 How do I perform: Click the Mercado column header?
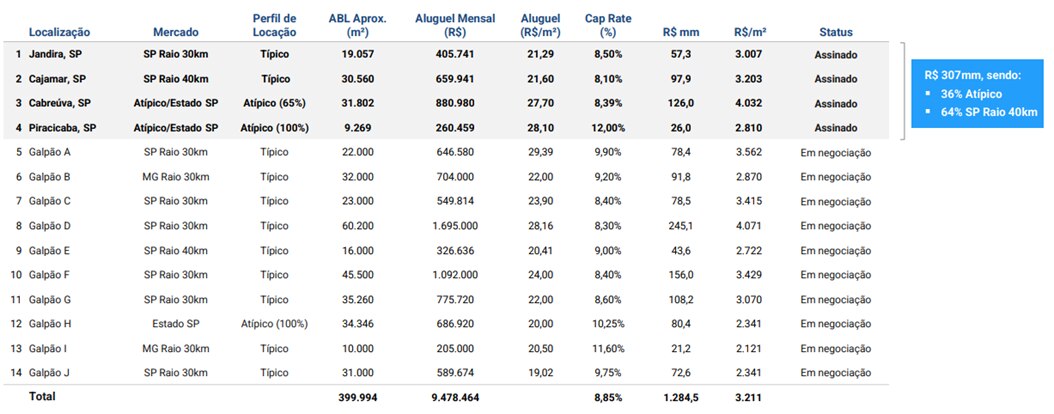point(175,33)
